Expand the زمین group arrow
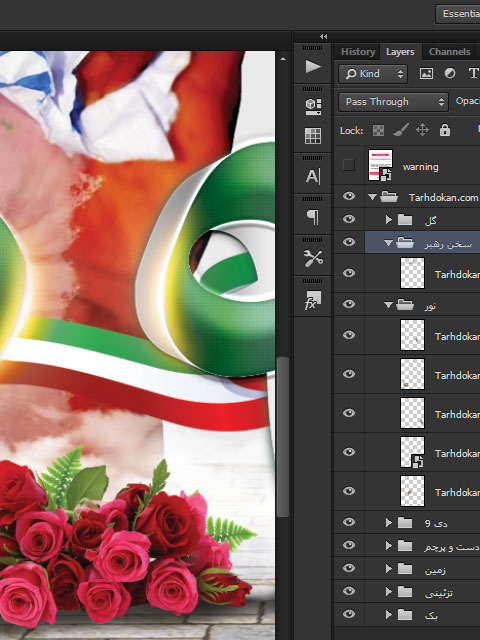 (389, 569)
